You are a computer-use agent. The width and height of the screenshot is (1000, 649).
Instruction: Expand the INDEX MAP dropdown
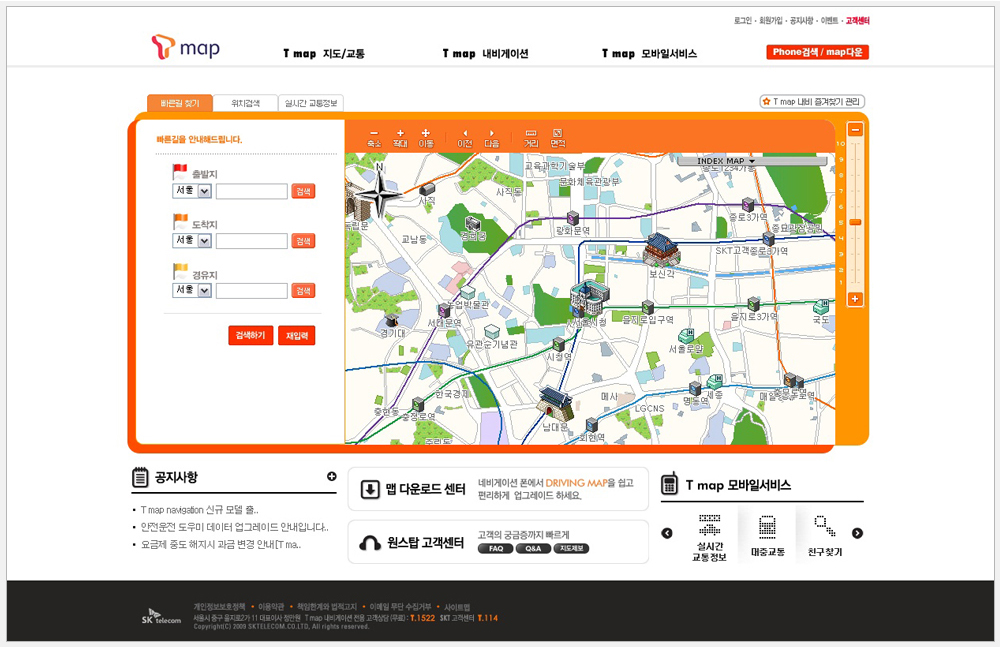pyautogui.click(x=726, y=161)
